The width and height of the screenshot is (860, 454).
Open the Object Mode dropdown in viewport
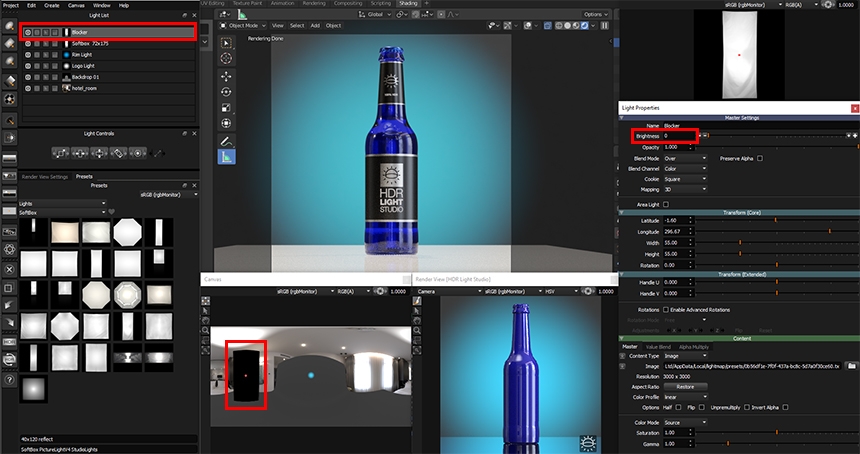click(x=242, y=25)
